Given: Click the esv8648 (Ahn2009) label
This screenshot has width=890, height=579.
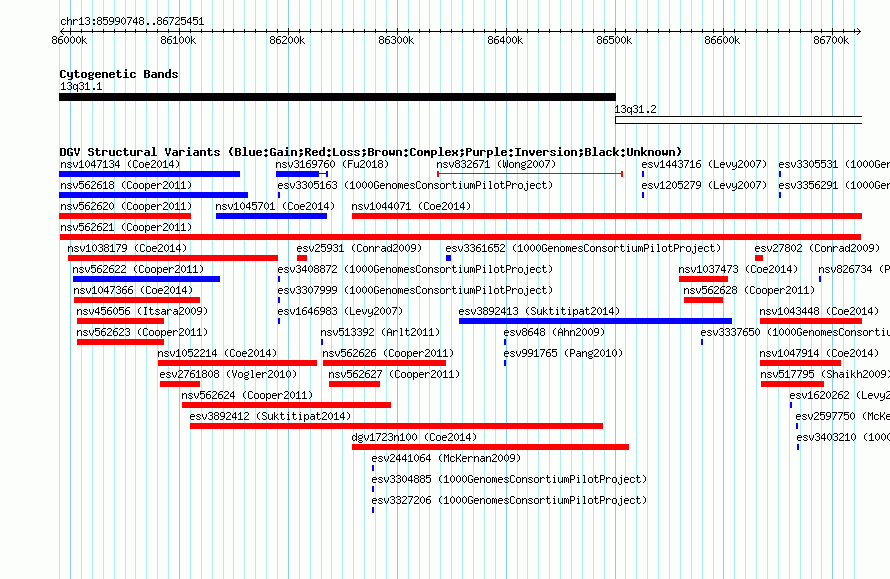Looking at the screenshot, I should tap(555, 332).
